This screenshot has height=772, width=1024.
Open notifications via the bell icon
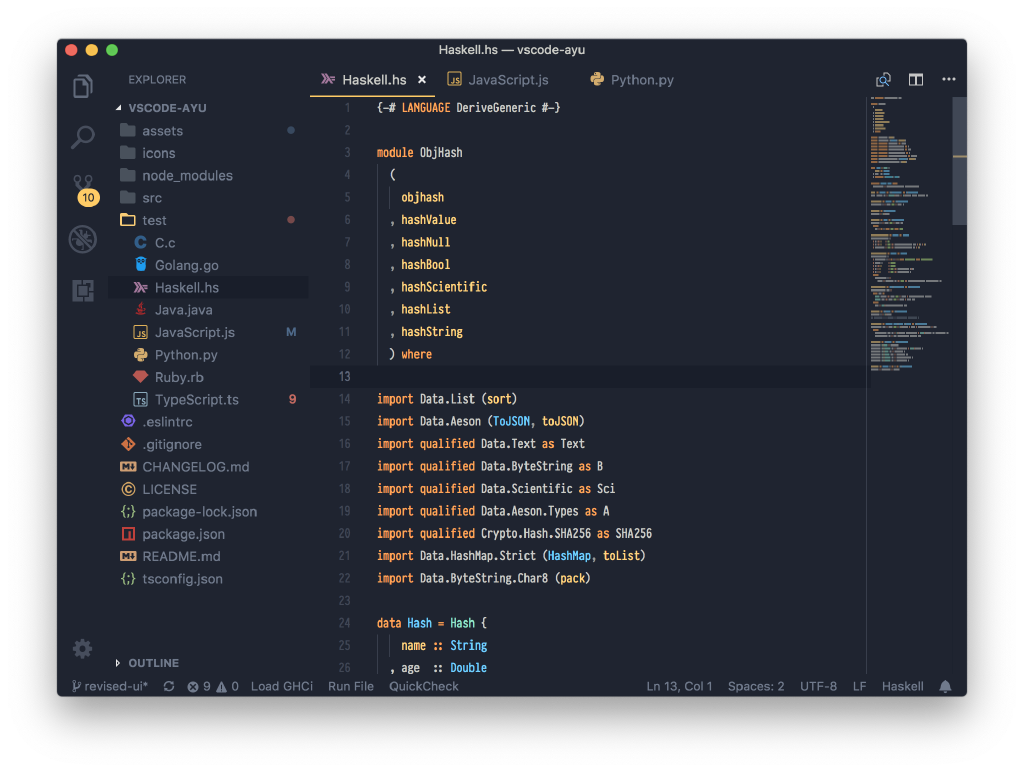click(944, 686)
